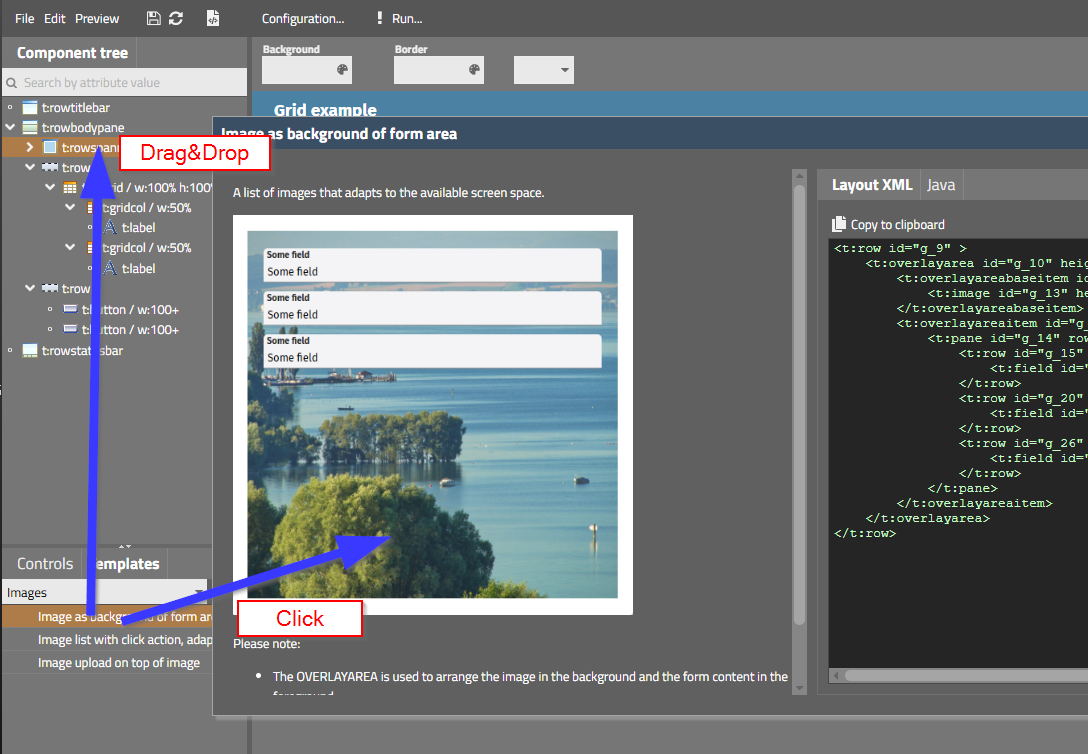Click the Copy to clipboard icon

(x=840, y=225)
